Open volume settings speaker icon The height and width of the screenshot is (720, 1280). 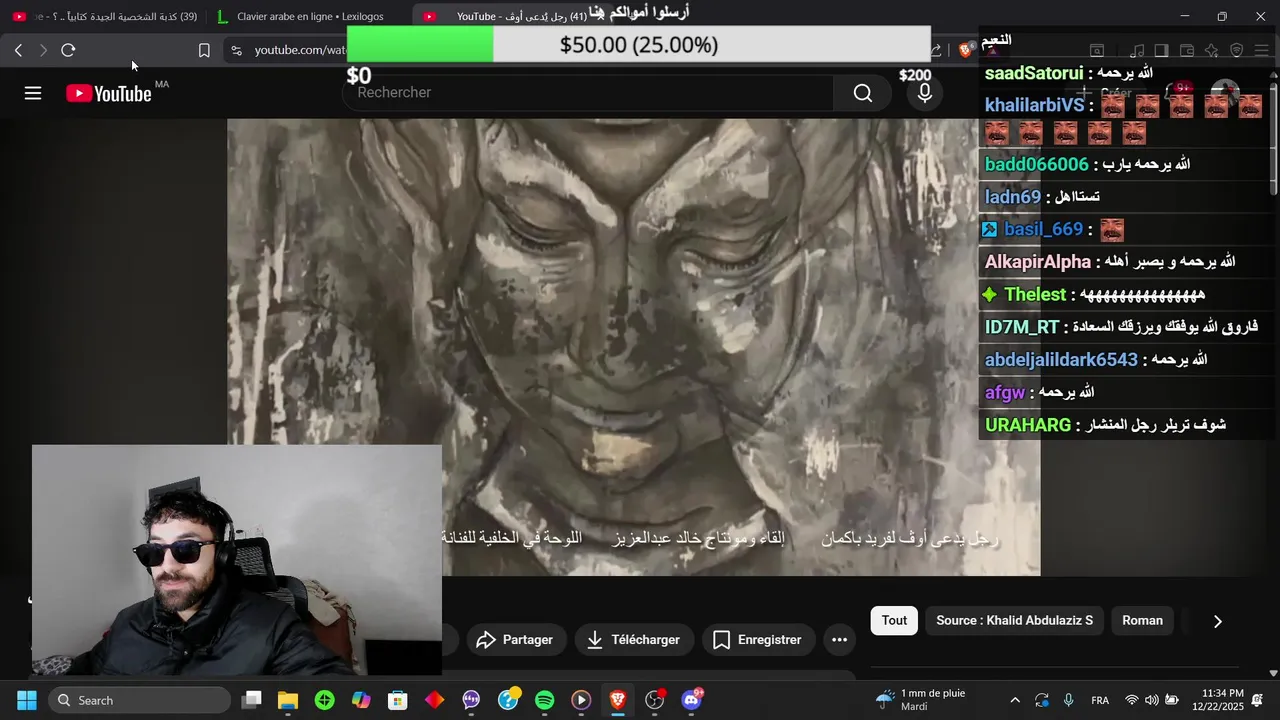pos(1151,700)
